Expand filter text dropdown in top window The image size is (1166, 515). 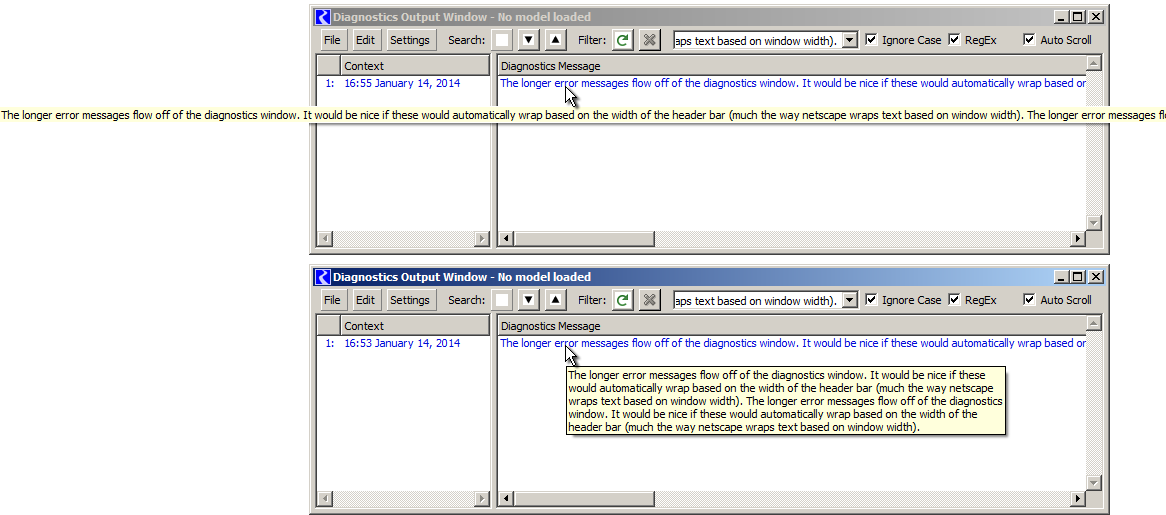tap(851, 40)
